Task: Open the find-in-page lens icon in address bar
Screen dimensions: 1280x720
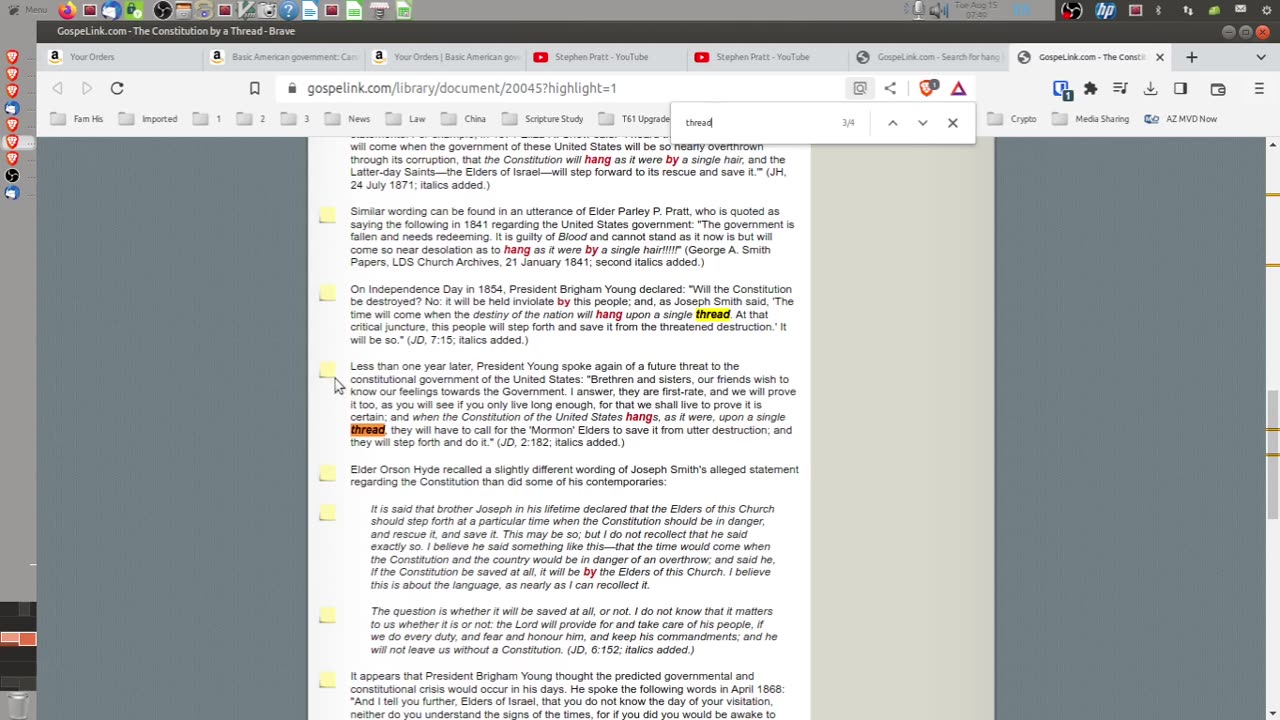Action: [860, 88]
